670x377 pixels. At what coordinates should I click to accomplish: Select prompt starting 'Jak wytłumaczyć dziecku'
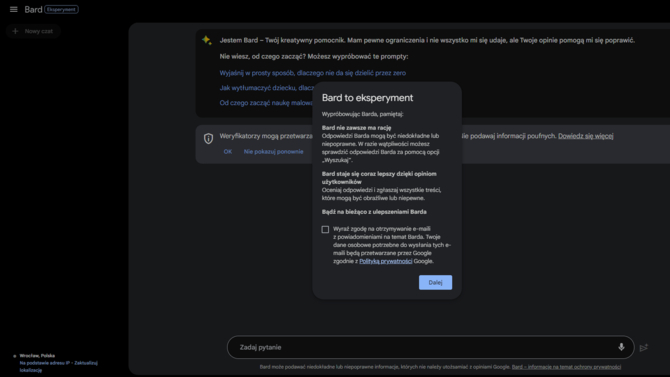[x=267, y=88]
